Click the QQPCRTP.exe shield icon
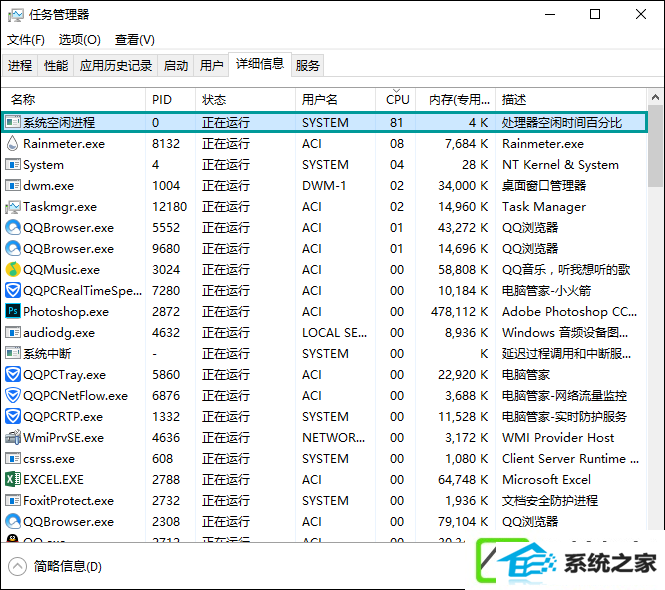 click(13, 417)
